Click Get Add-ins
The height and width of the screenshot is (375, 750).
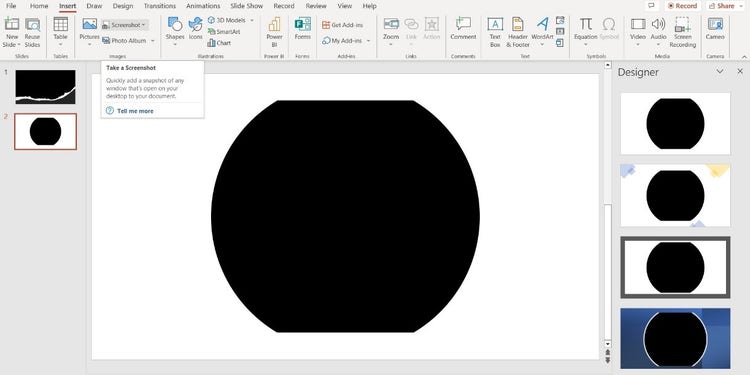tap(342, 25)
